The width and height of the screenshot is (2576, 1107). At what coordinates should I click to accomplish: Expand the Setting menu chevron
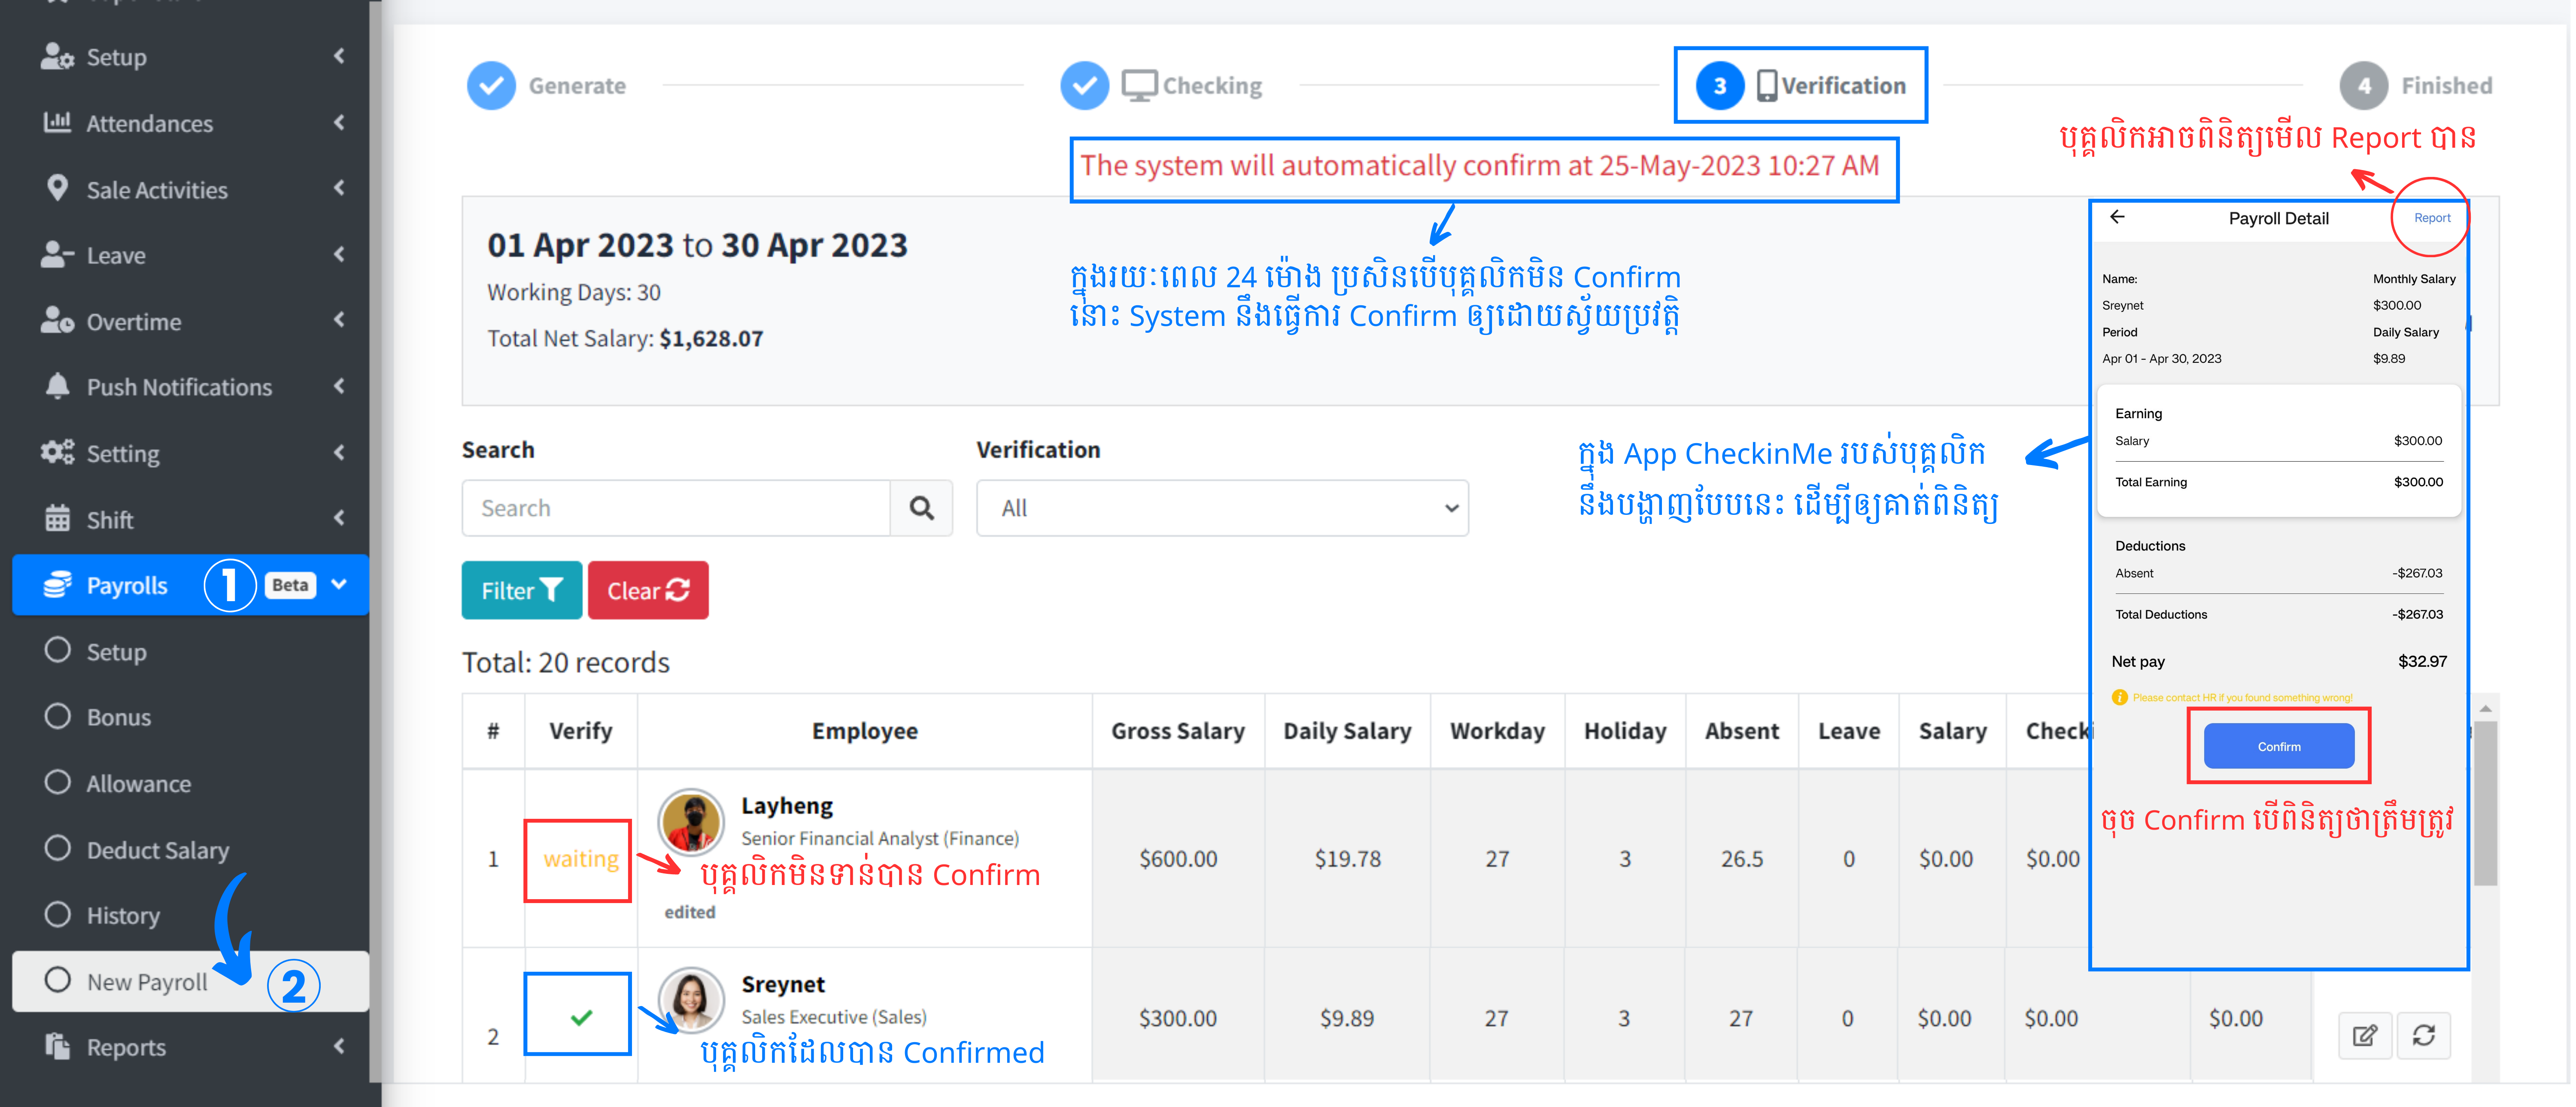(339, 452)
